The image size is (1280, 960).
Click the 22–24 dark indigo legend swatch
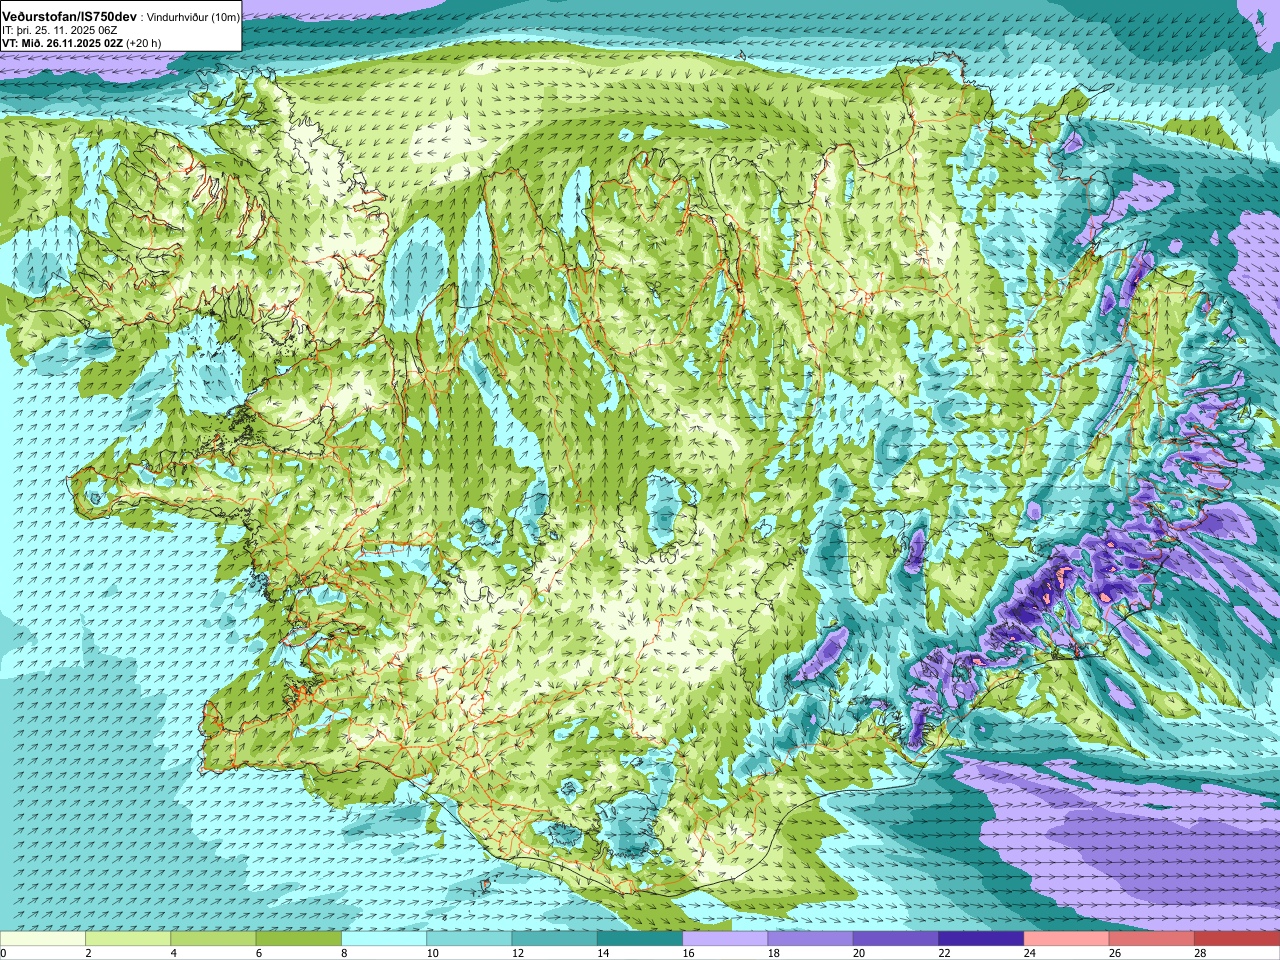981,939
